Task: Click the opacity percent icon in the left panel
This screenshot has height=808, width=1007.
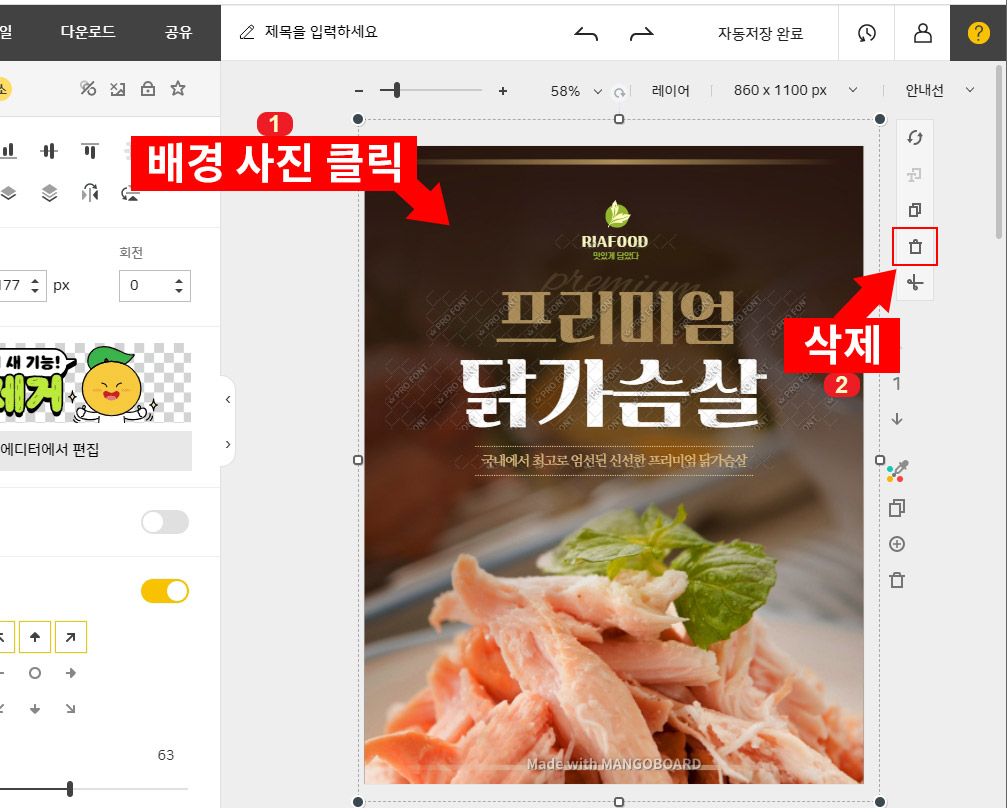Action: [88, 88]
